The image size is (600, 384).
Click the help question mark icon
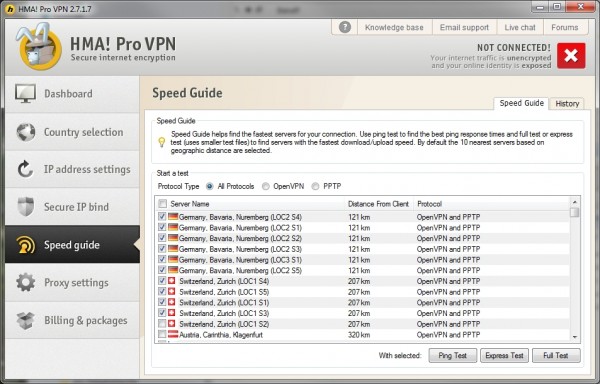pyautogui.click(x=345, y=27)
